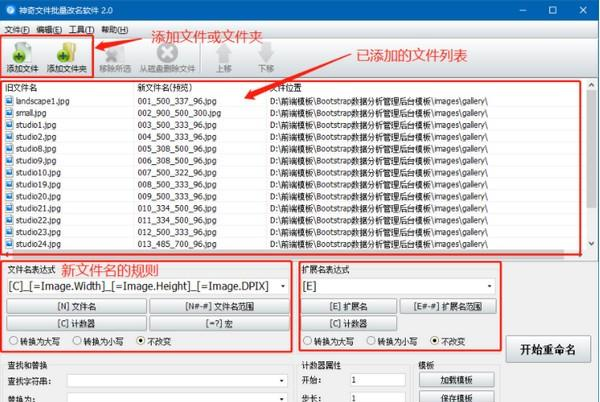Viewport: 600px width, 402px height.
Task: Click the 上移 move up arrow icon
Action: [224, 54]
